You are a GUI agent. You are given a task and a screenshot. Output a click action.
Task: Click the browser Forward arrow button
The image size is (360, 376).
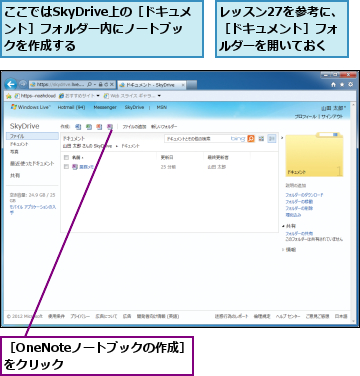tap(23, 84)
